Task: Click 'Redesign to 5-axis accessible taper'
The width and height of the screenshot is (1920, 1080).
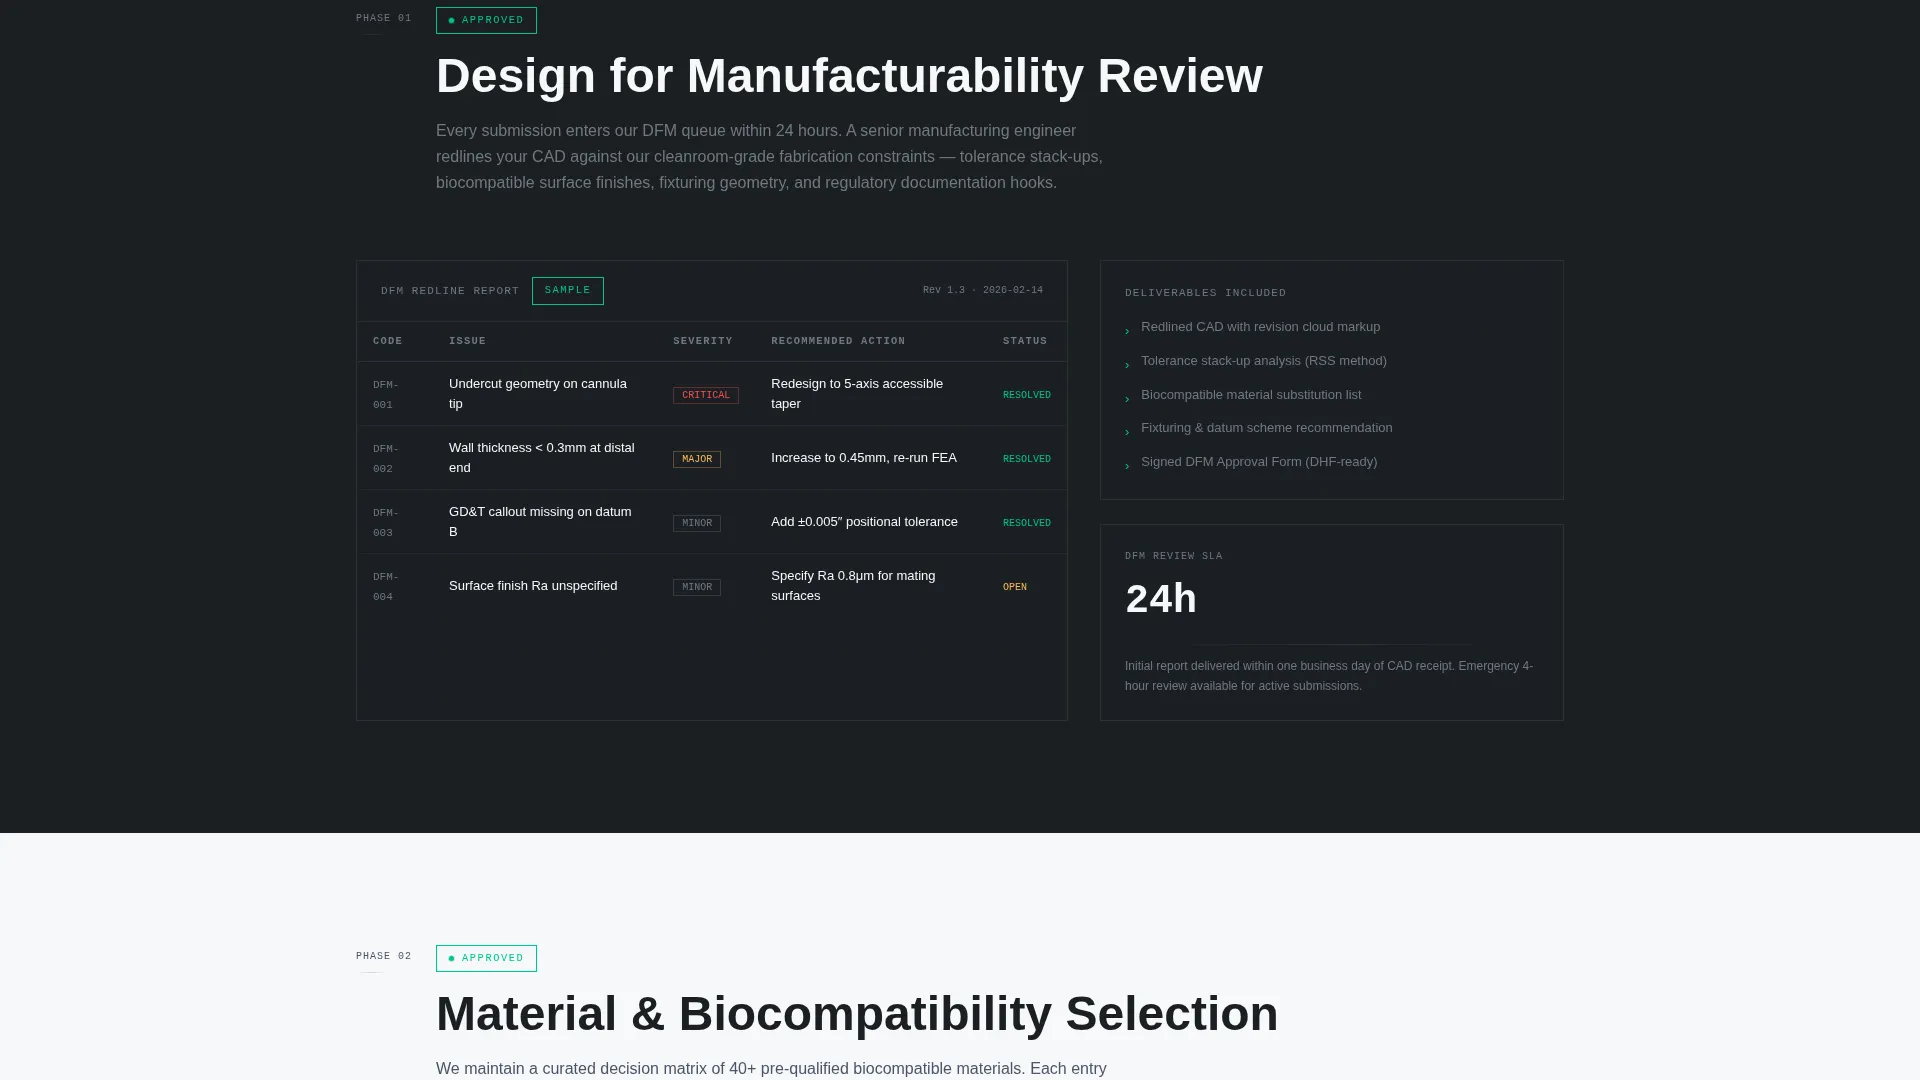Action: [857, 394]
